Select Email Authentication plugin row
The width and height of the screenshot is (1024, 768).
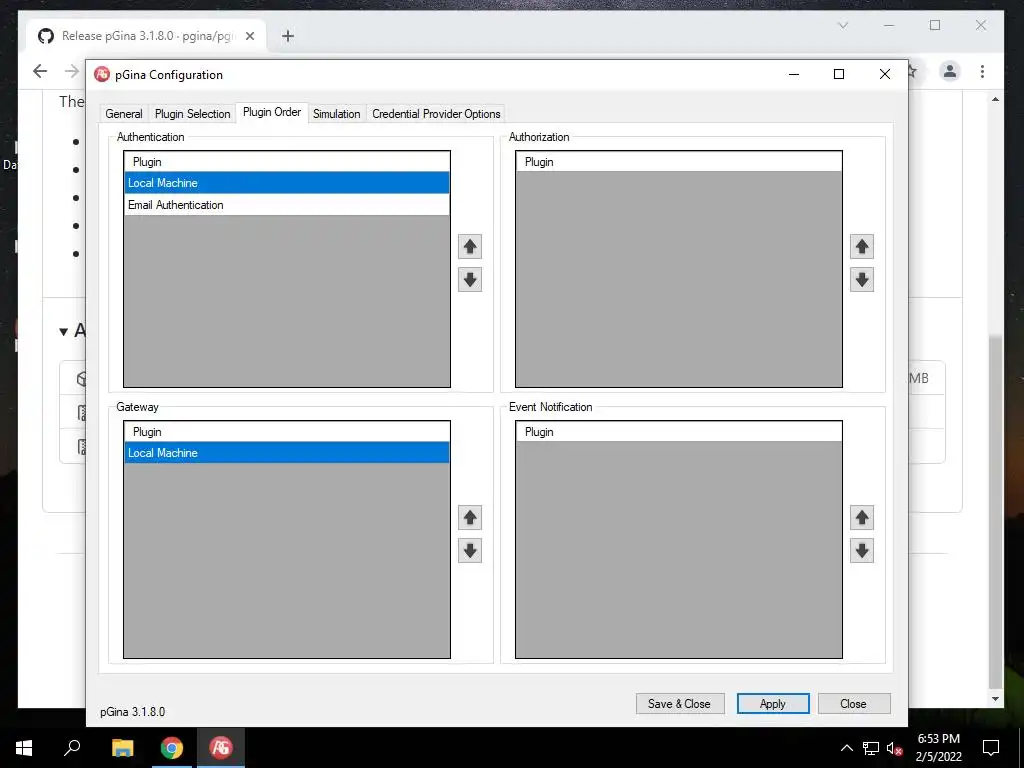(287, 205)
